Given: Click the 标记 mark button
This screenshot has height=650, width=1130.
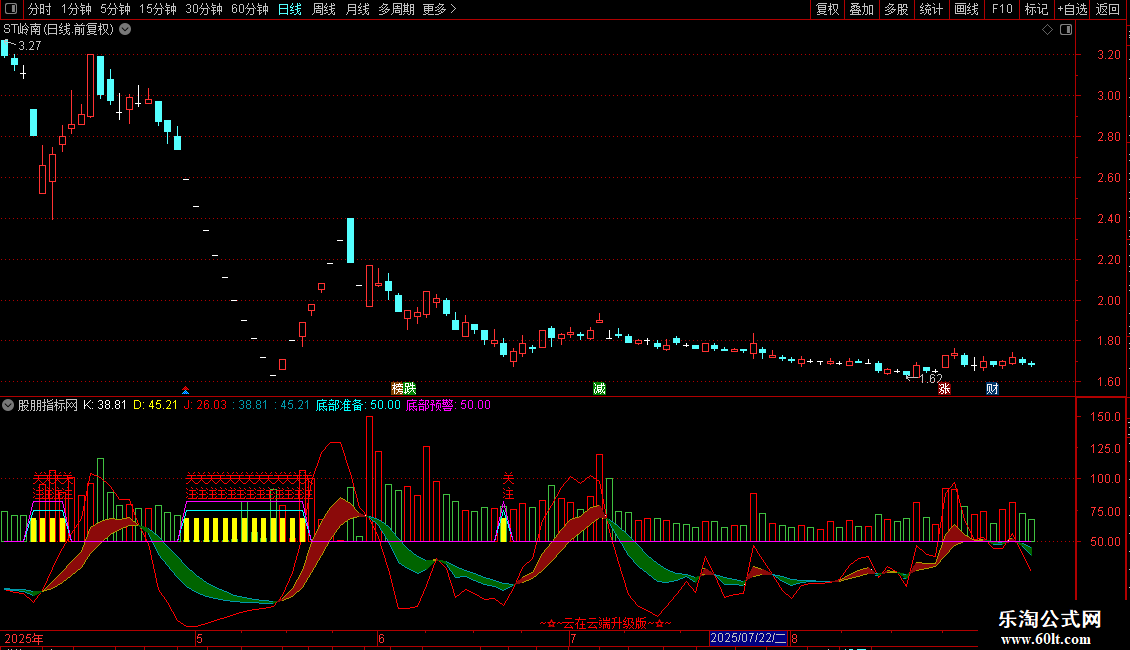Looking at the screenshot, I should tap(1036, 9).
